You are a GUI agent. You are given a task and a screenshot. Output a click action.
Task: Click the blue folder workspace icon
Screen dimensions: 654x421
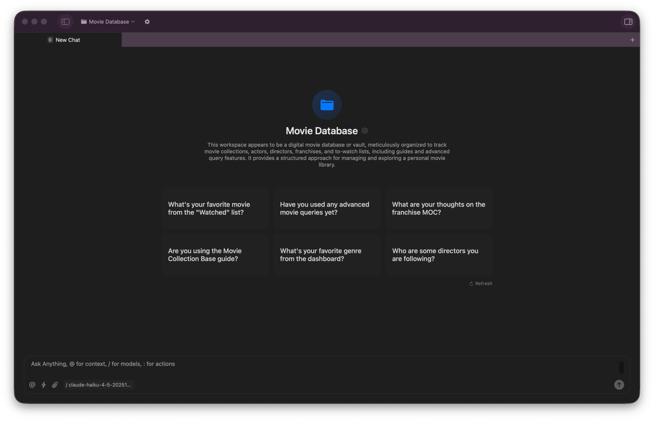tap(327, 105)
